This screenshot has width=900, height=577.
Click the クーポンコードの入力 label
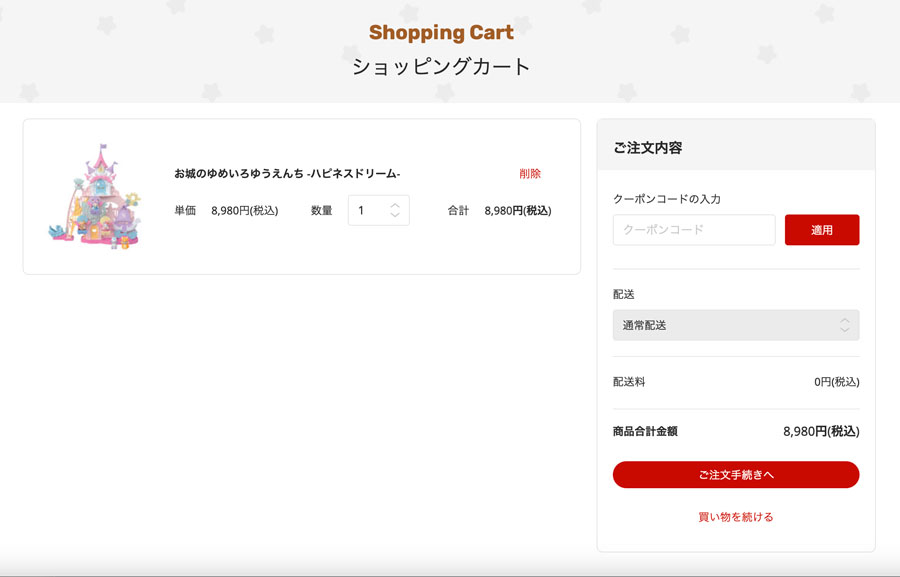[666, 199]
